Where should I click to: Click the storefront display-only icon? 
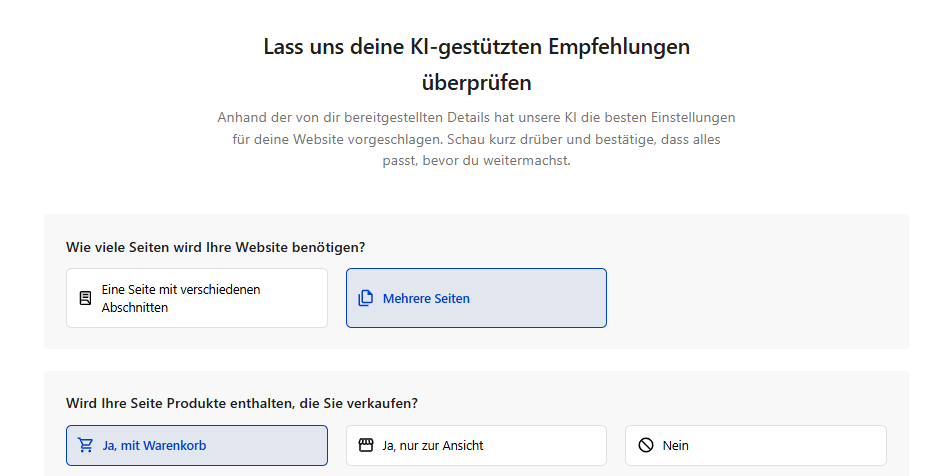[x=366, y=445]
